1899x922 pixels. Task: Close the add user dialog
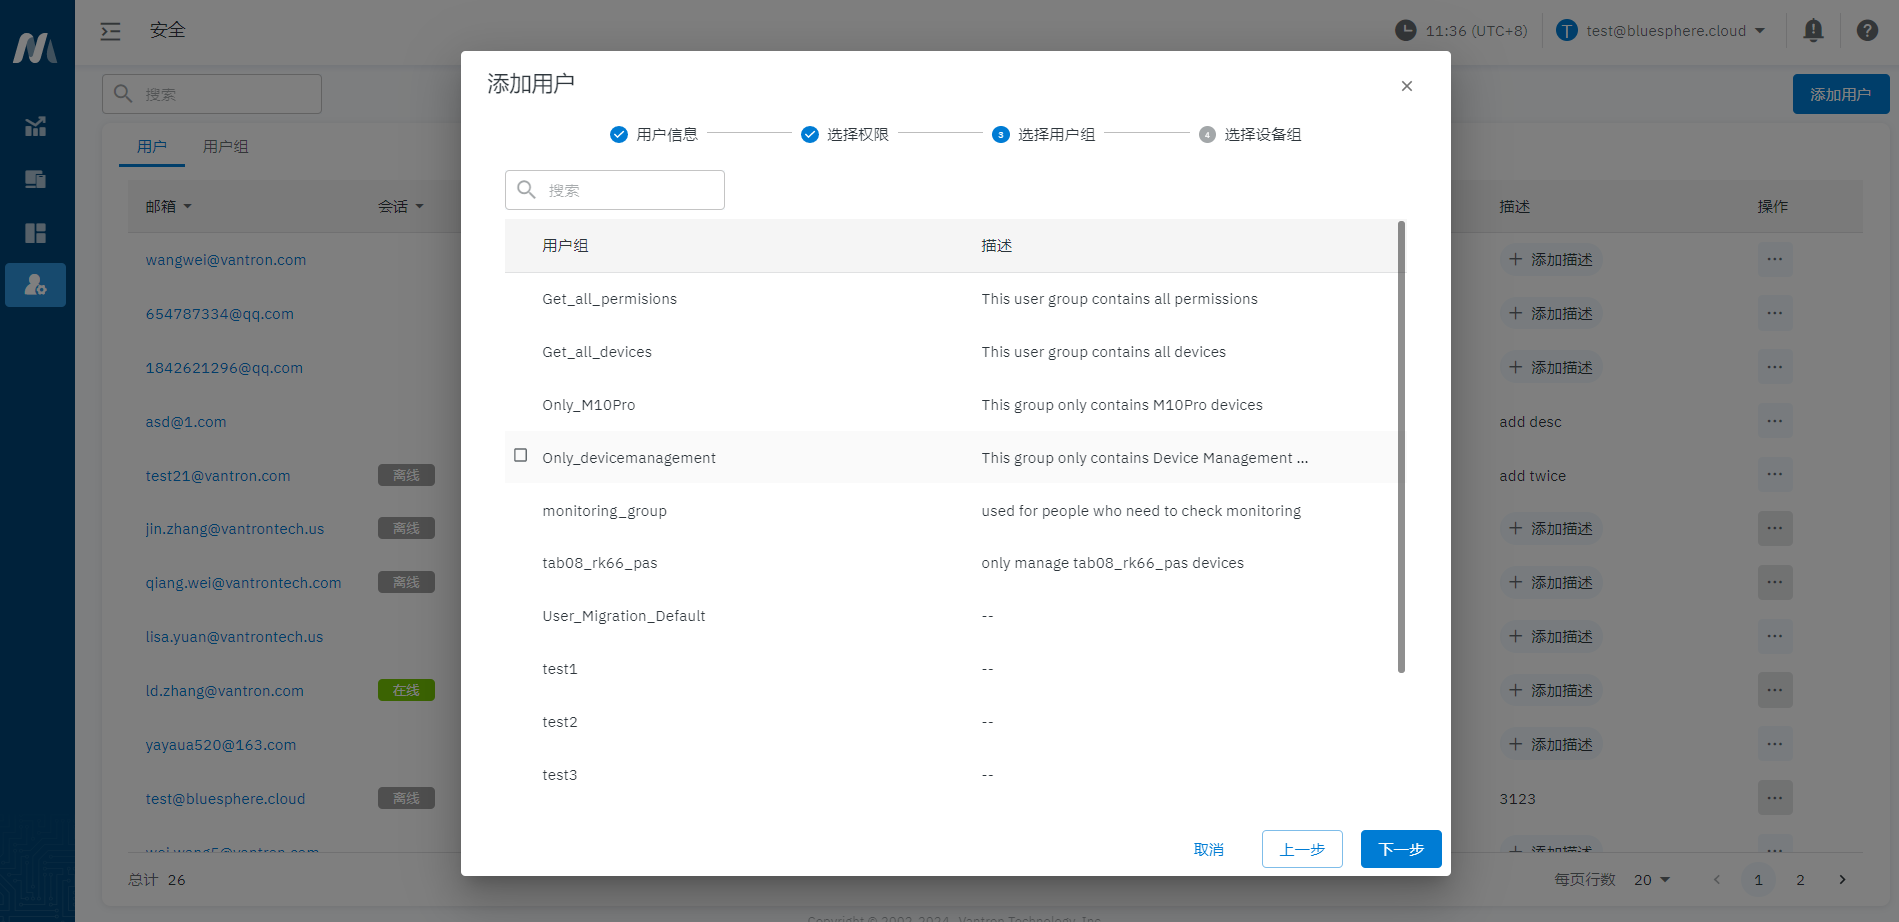(x=1406, y=86)
